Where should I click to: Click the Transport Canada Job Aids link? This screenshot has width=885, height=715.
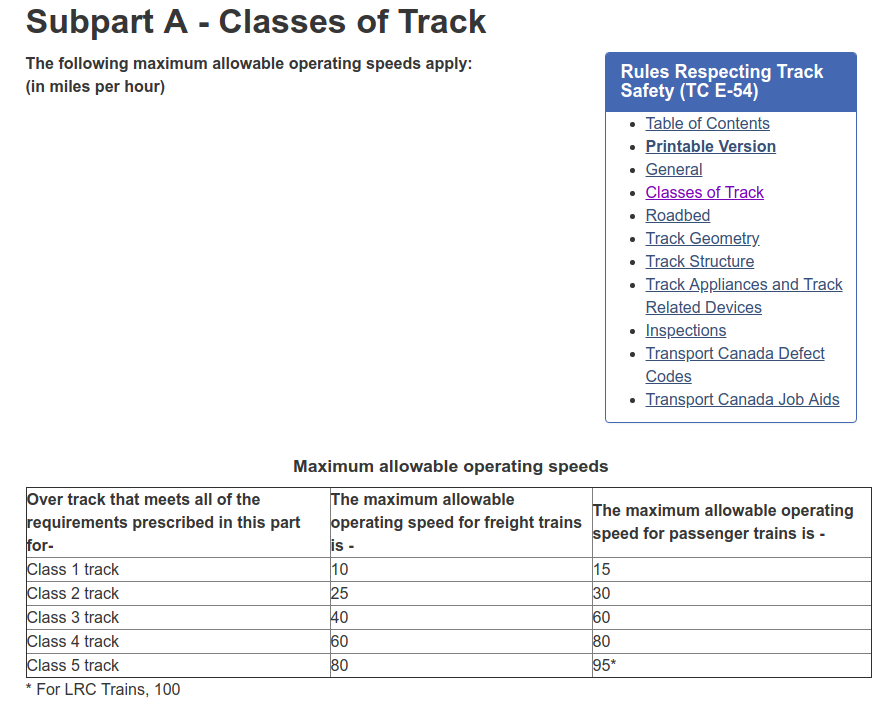pyautogui.click(x=742, y=400)
